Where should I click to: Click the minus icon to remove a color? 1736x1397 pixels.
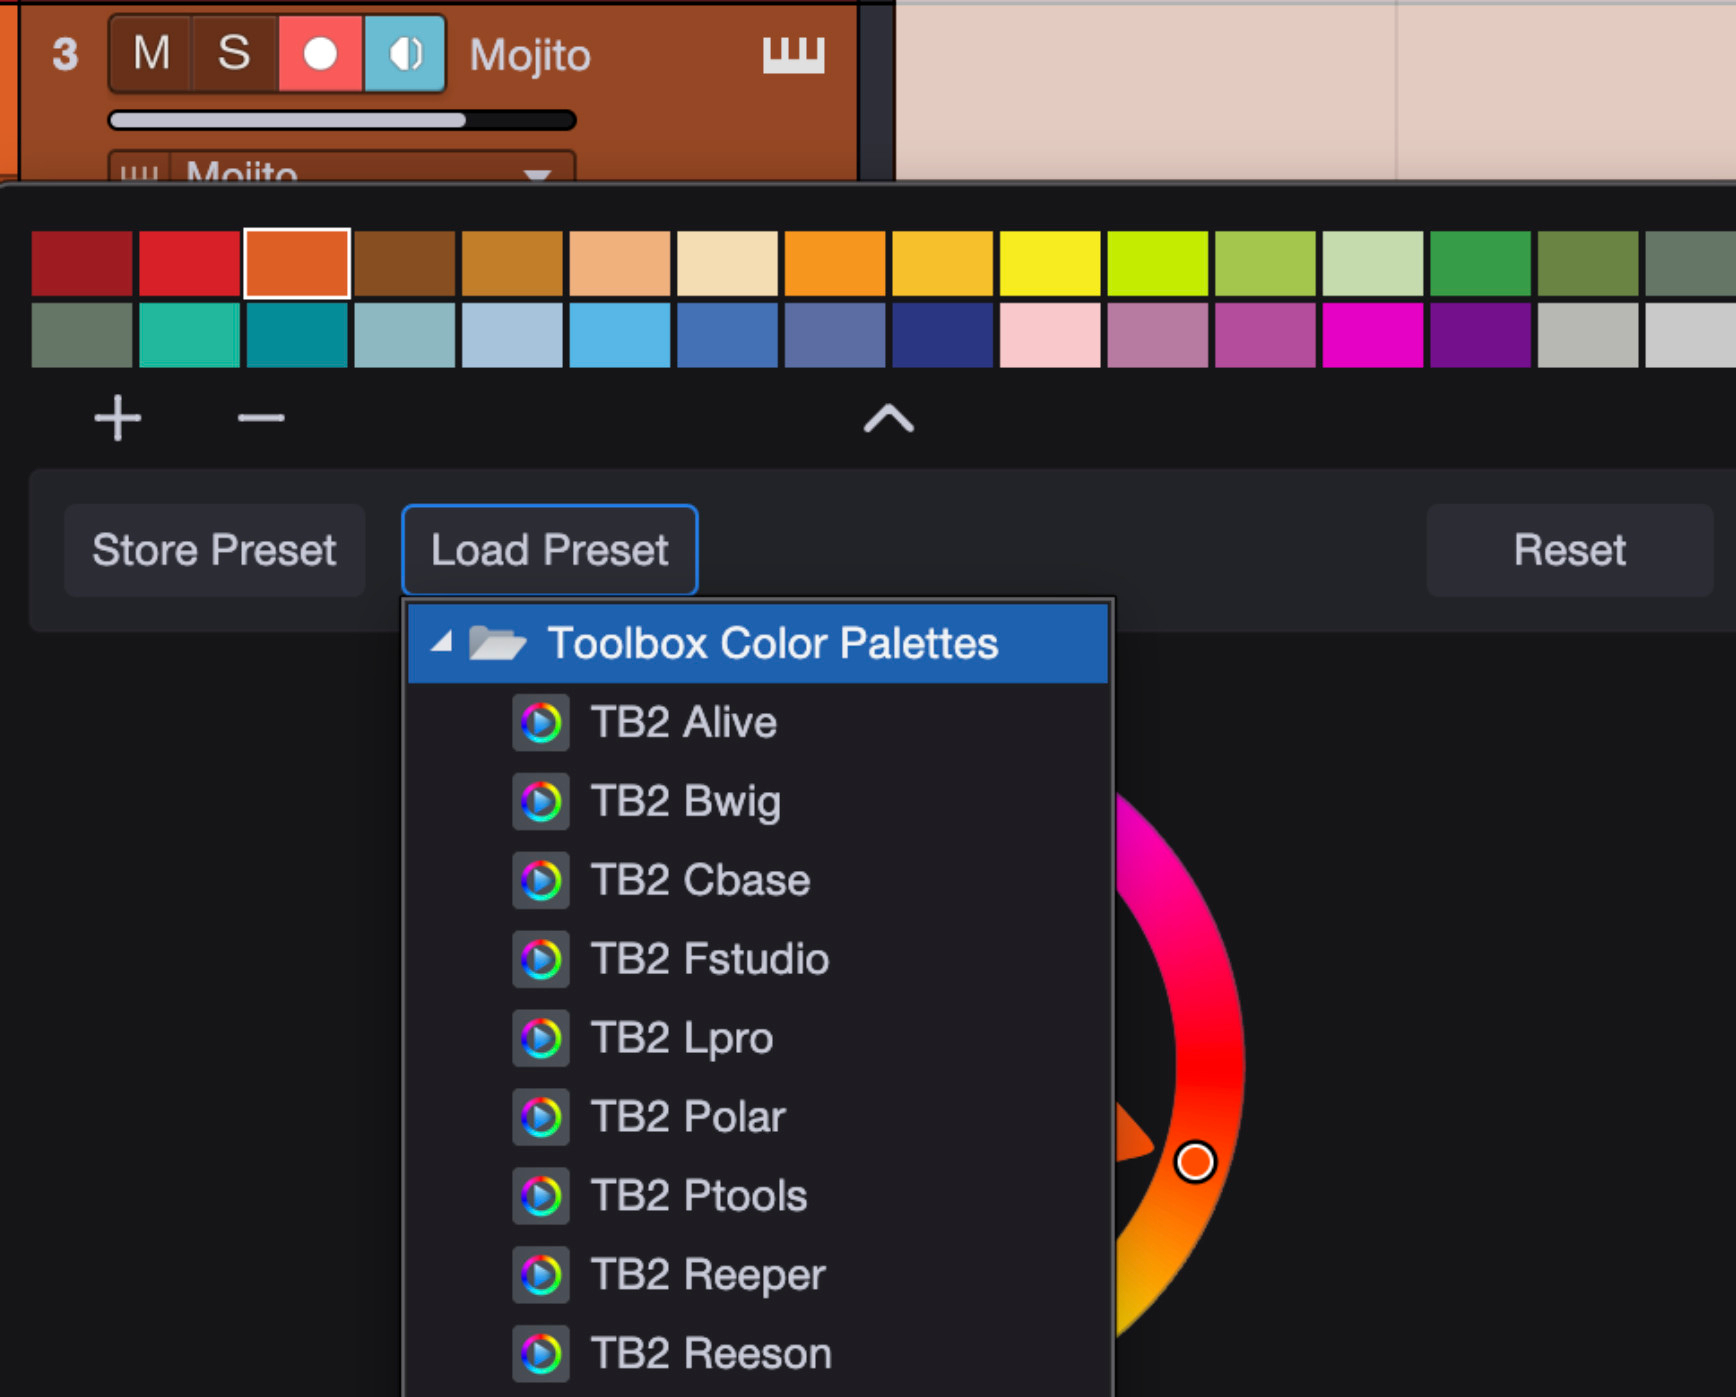[x=261, y=418]
